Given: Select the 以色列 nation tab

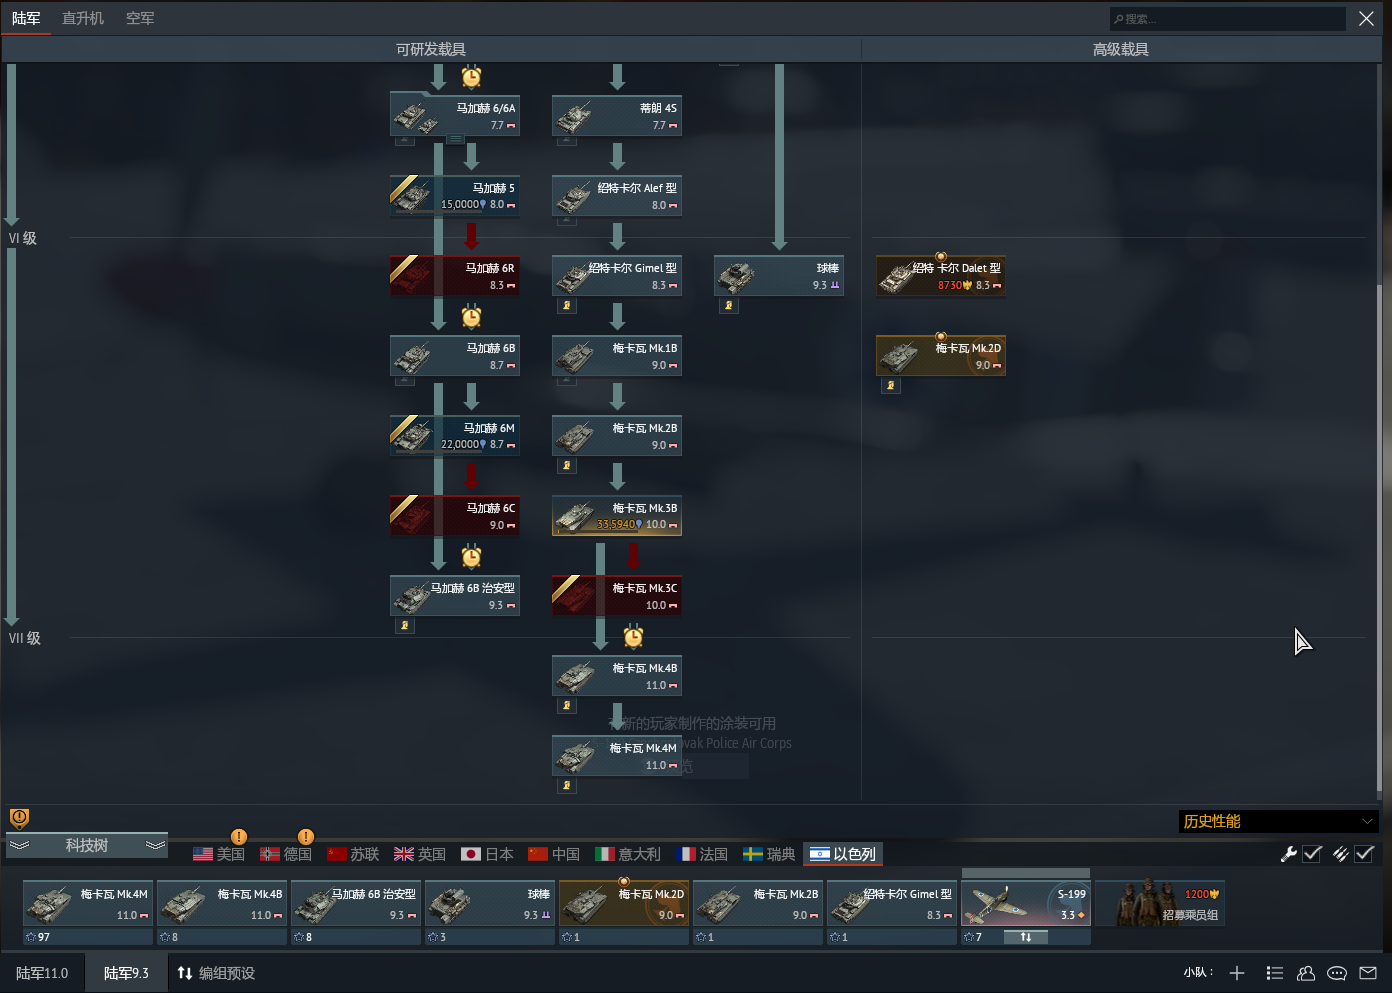Looking at the screenshot, I should [843, 854].
